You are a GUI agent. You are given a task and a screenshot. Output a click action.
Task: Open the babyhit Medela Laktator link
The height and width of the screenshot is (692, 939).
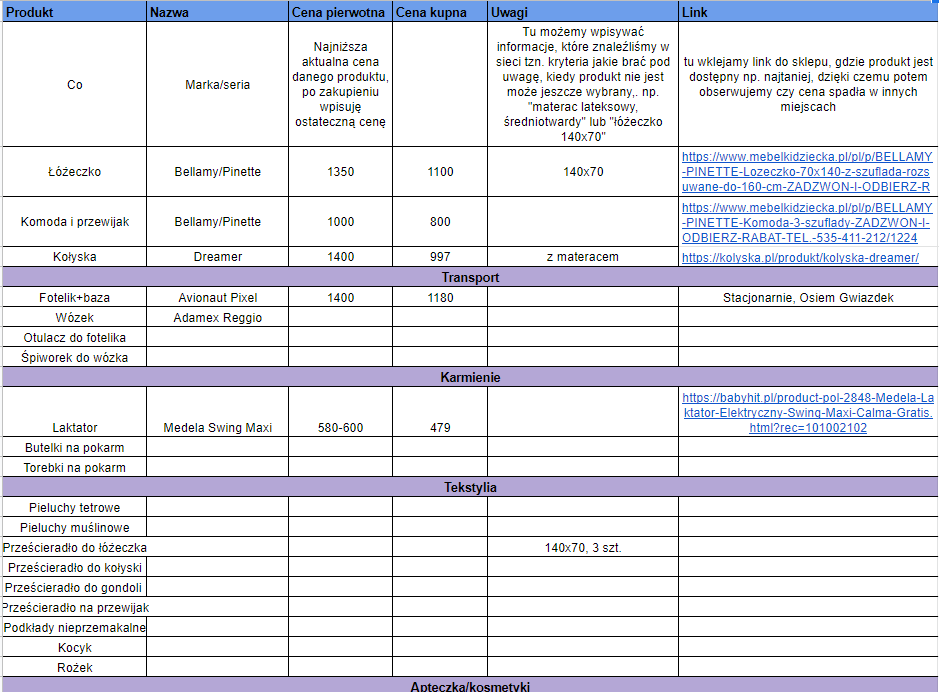pyautogui.click(x=808, y=412)
